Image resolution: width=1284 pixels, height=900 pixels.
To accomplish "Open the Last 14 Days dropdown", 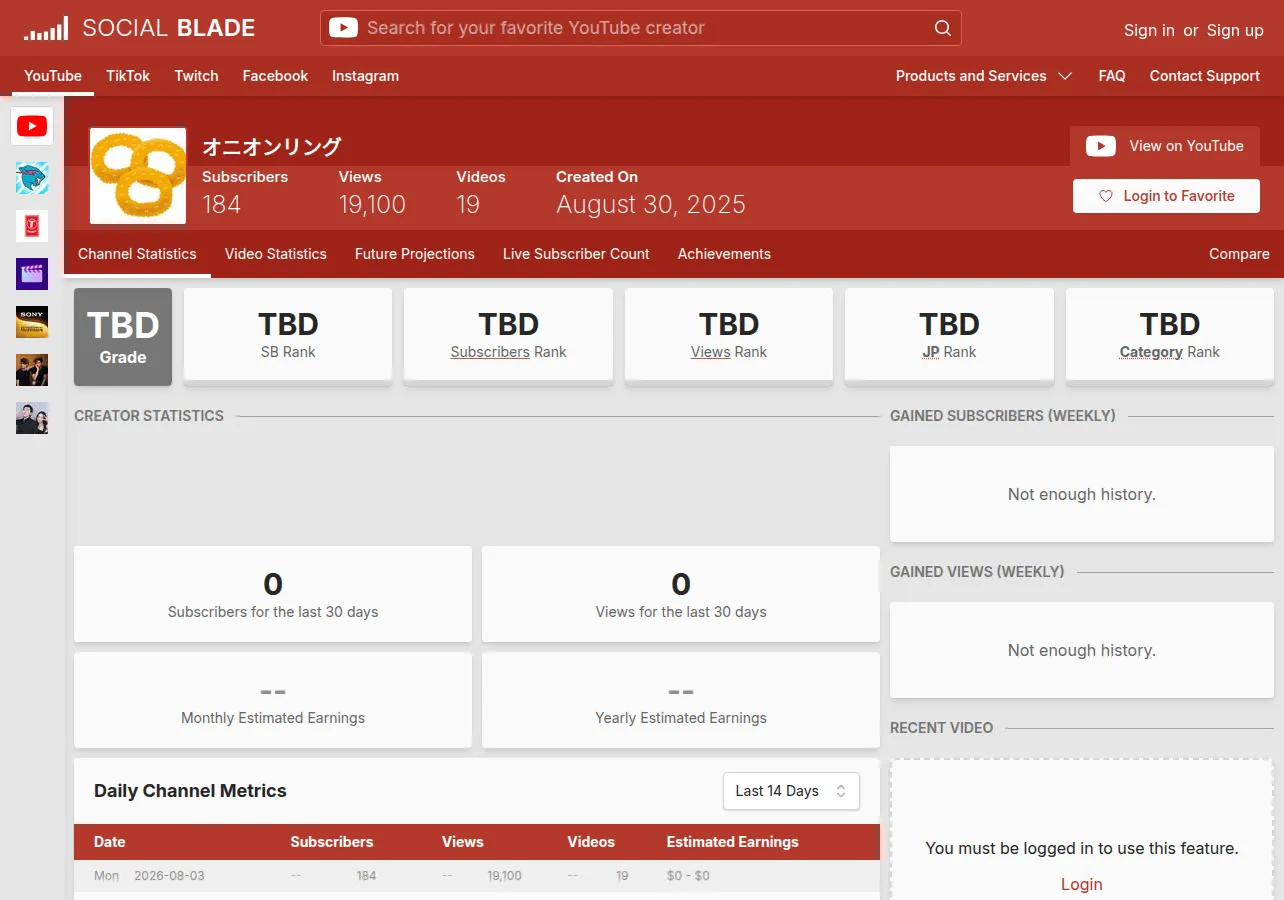I will click(x=791, y=791).
